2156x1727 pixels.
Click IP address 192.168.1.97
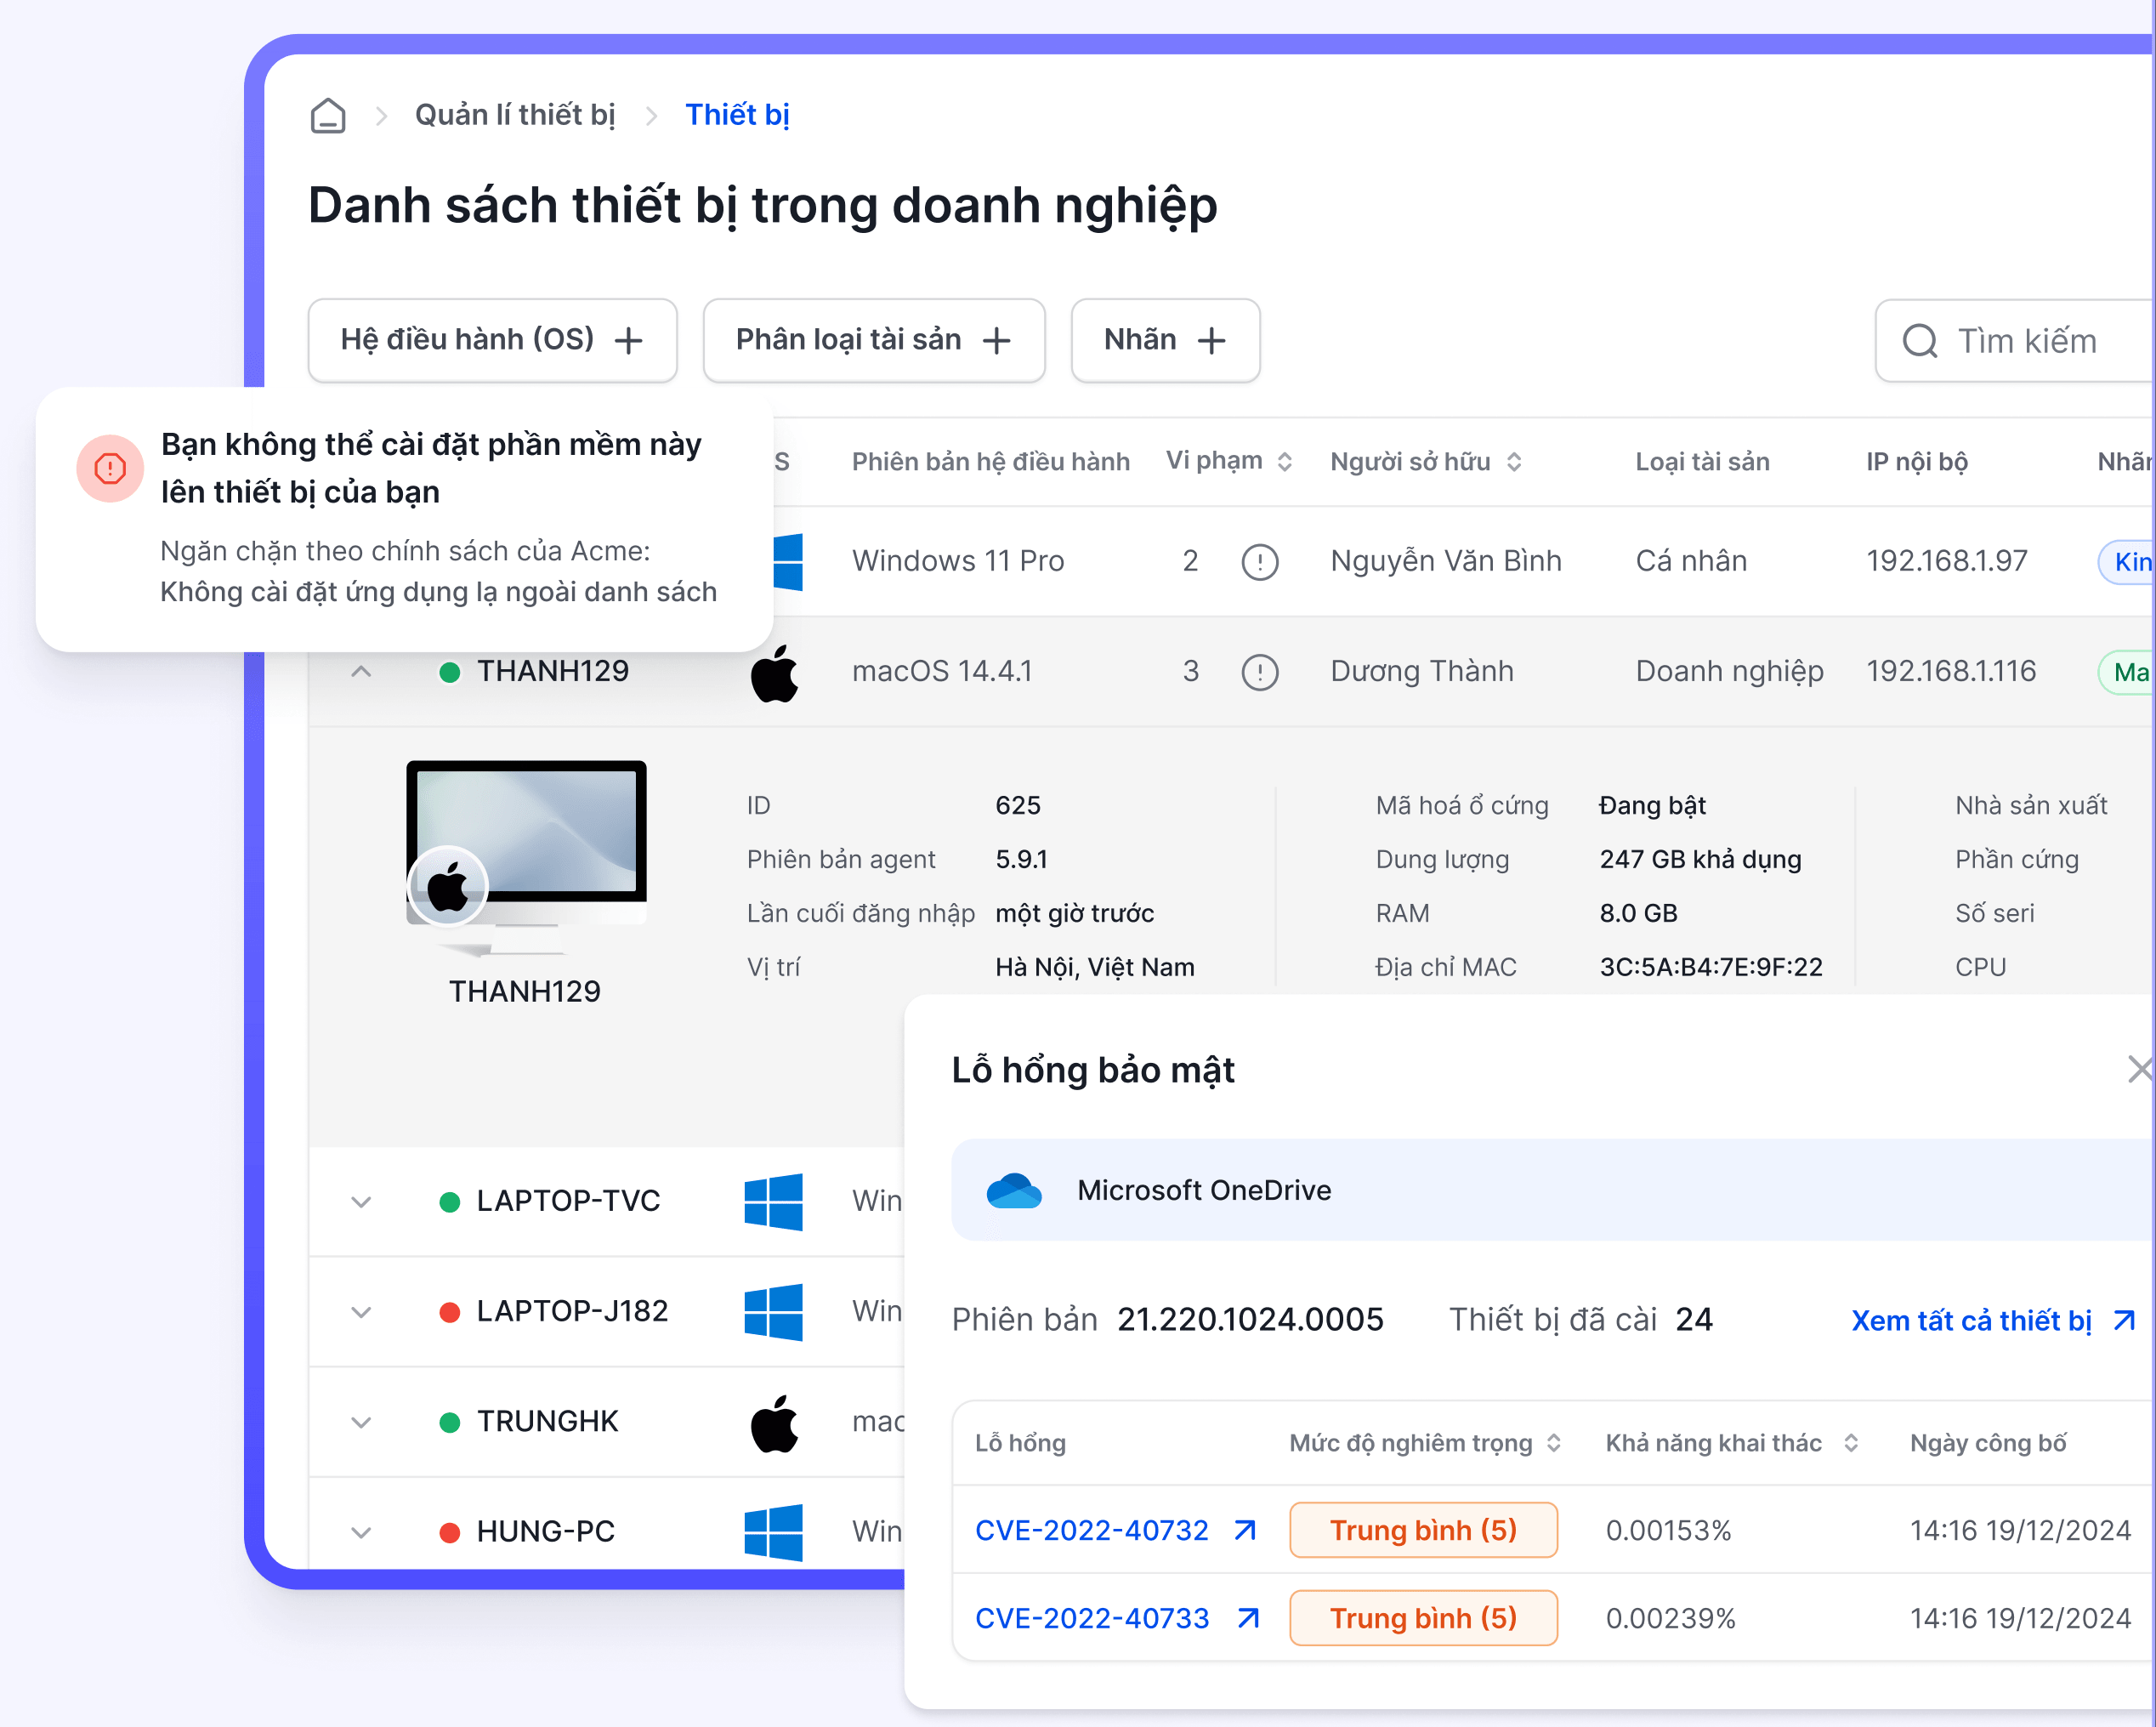pos(1947,561)
